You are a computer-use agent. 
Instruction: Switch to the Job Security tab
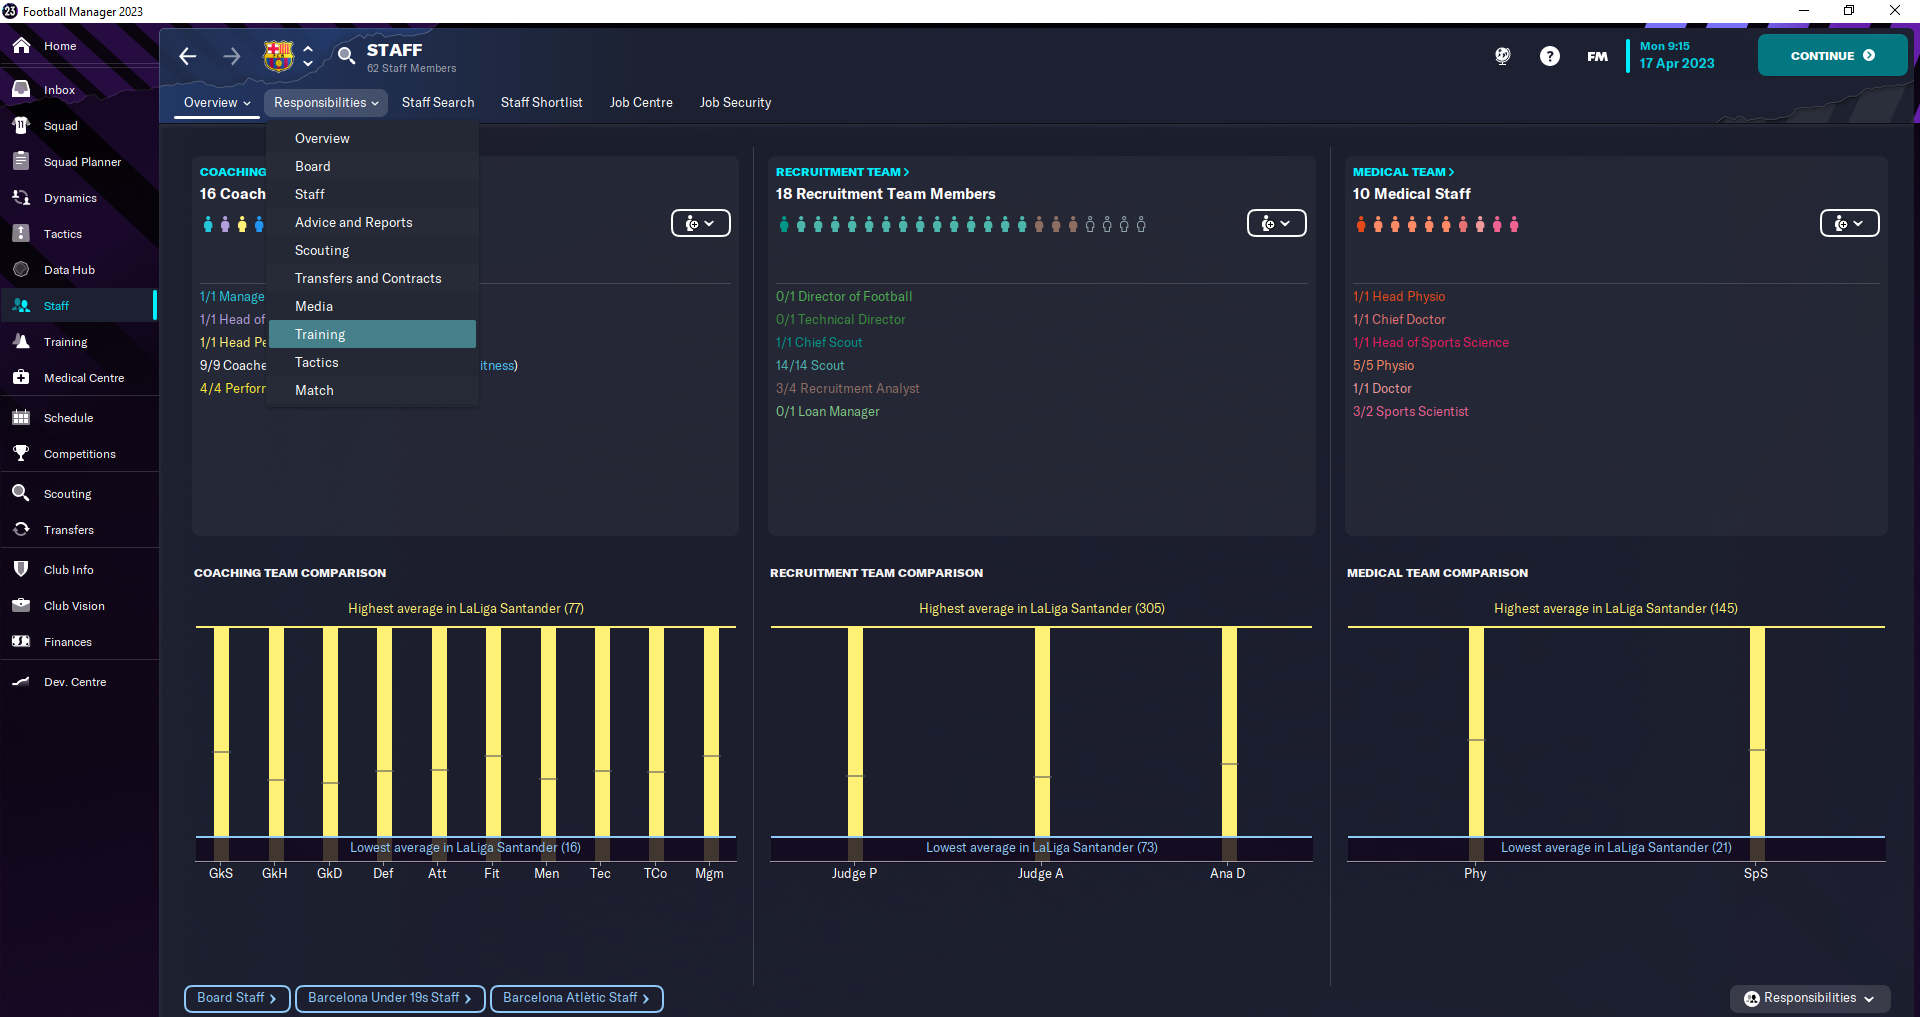pos(735,102)
